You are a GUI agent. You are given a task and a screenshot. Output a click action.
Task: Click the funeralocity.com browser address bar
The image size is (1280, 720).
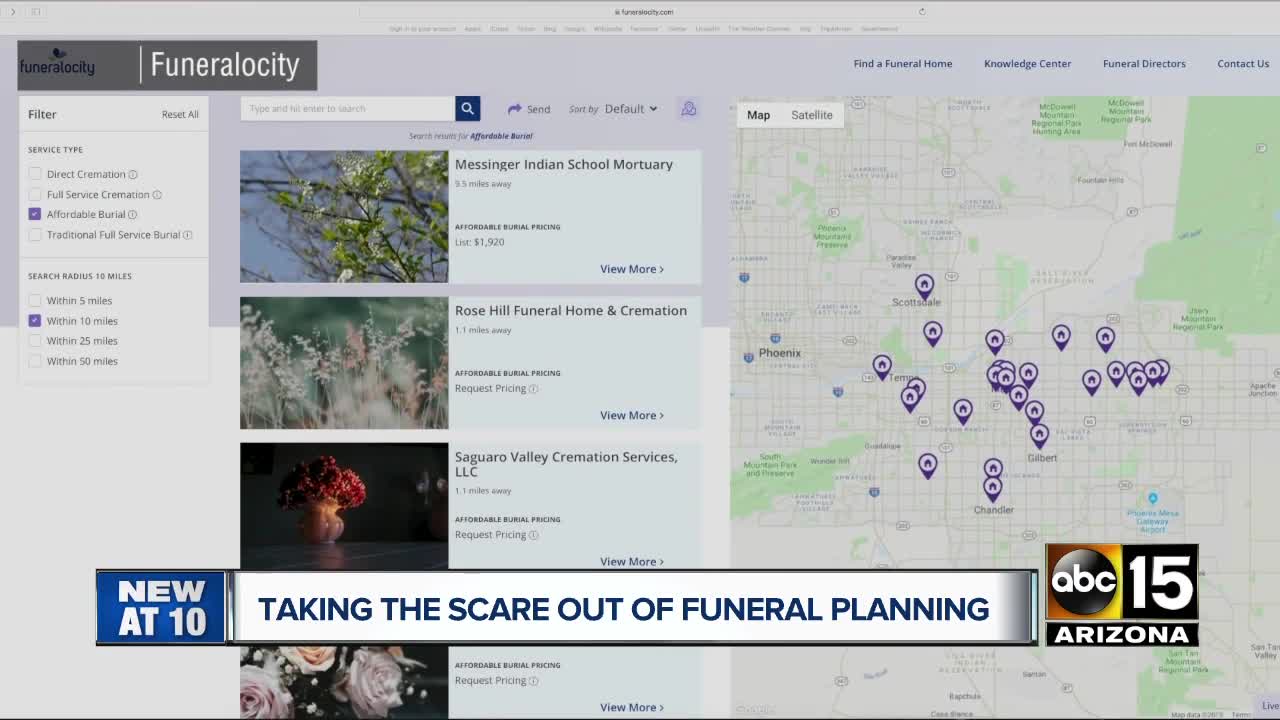(643, 12)
